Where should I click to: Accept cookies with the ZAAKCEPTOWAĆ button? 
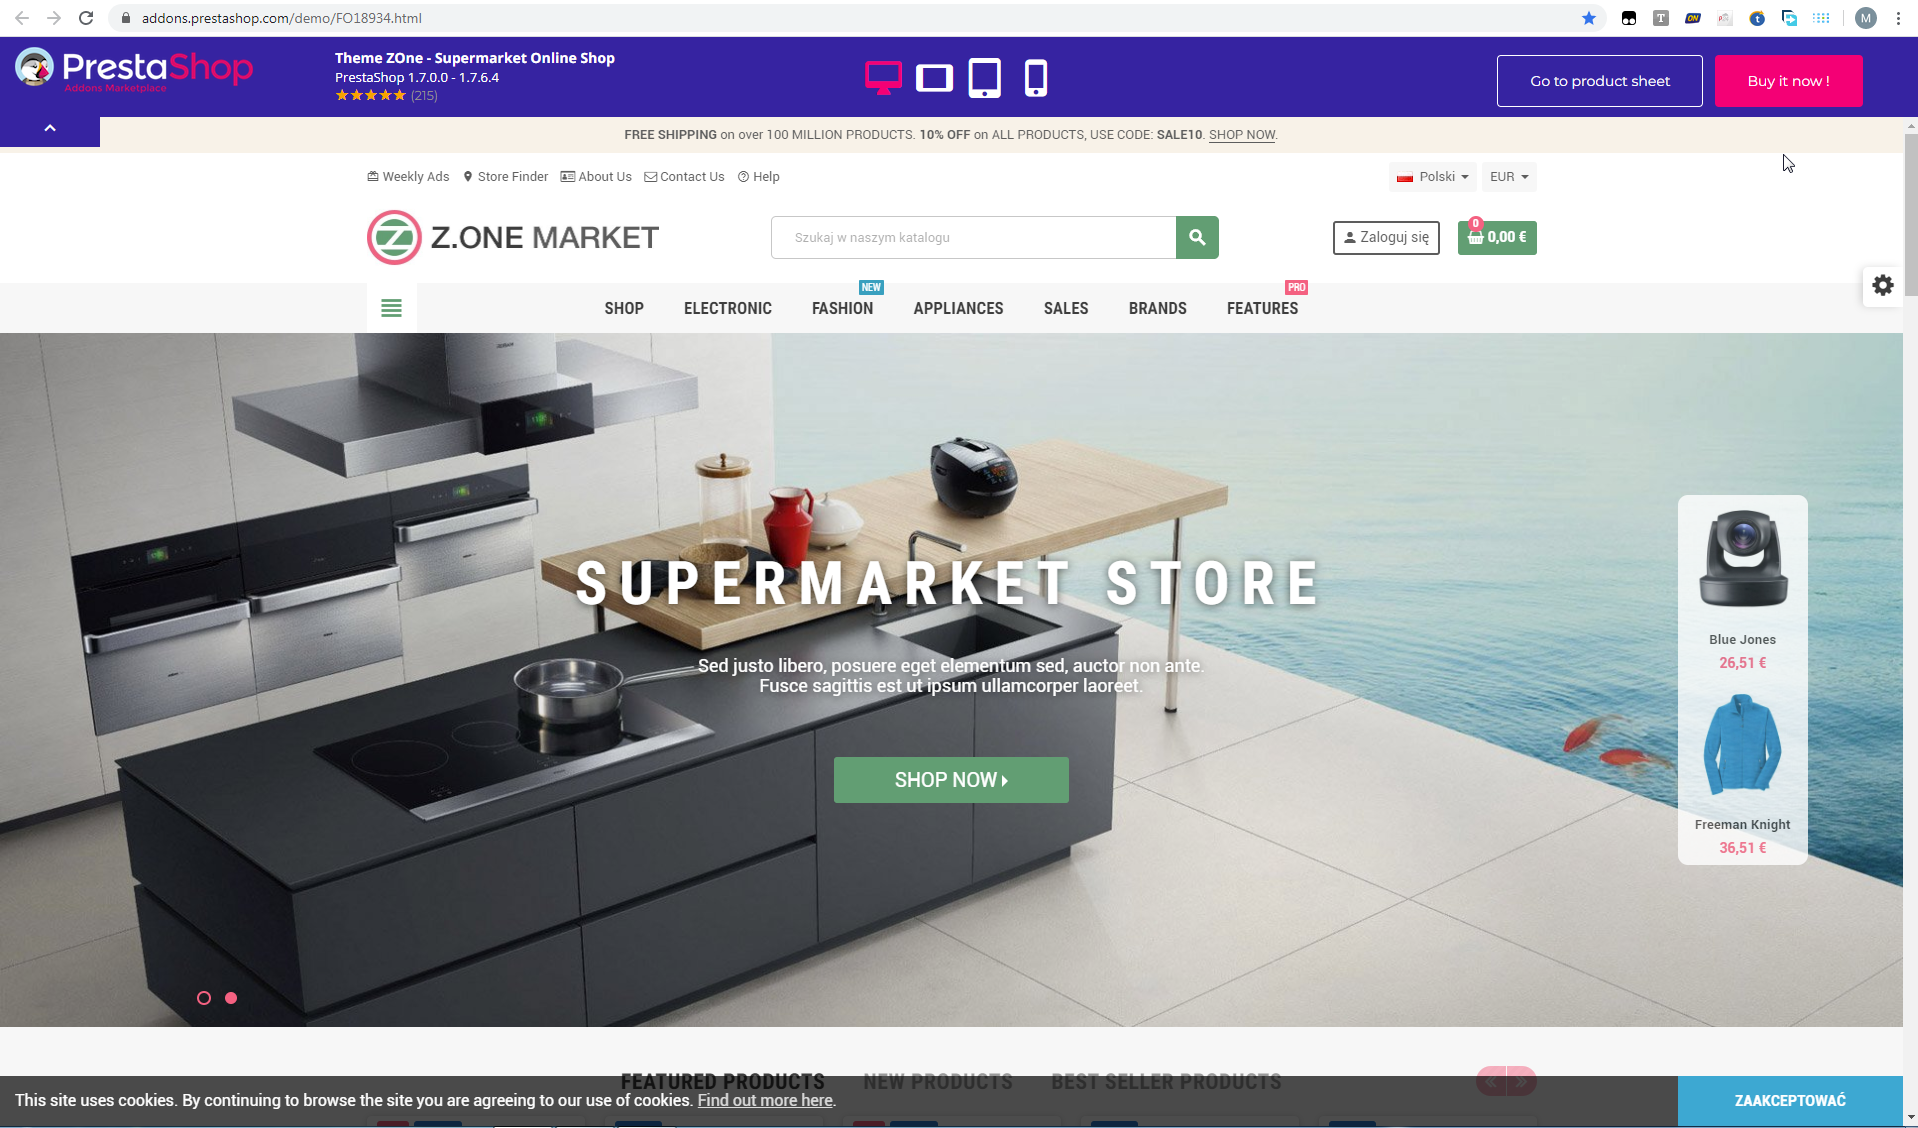[x=1790, y=1100]
